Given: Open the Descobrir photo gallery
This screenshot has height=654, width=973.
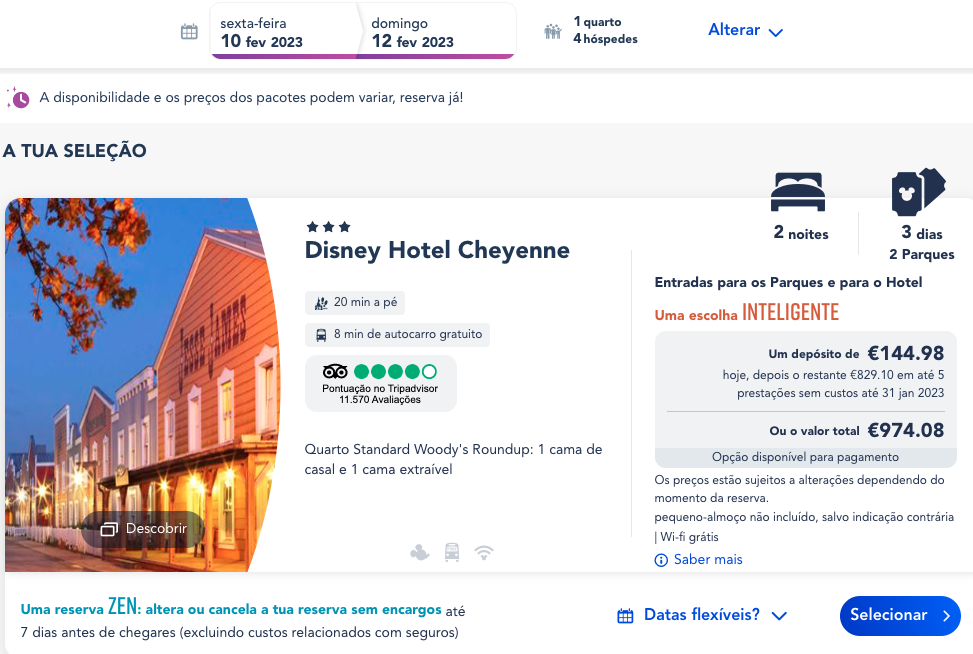Looking at the screenshot, I should [143, 529].
